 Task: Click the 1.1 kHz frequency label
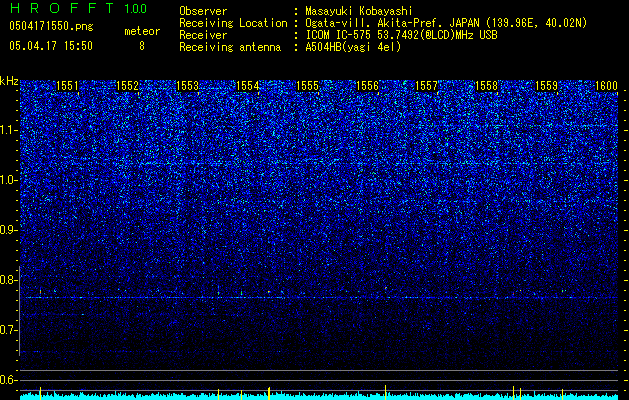pyautogui.click(x=7, y=130)
